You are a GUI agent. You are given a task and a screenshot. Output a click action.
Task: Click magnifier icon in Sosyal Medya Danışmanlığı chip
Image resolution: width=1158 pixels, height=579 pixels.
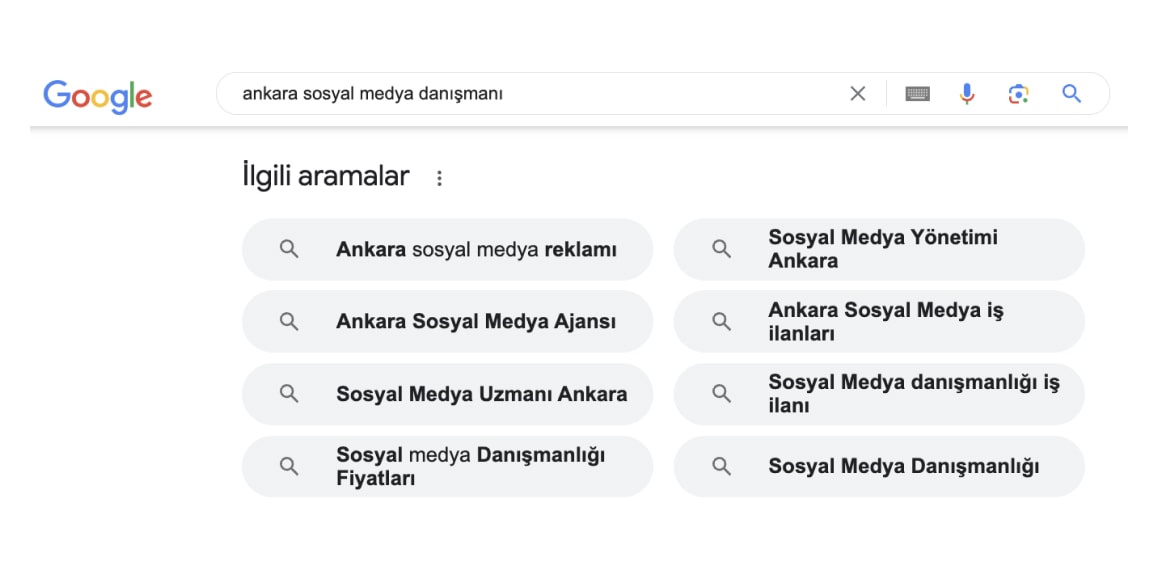(721, 466)
